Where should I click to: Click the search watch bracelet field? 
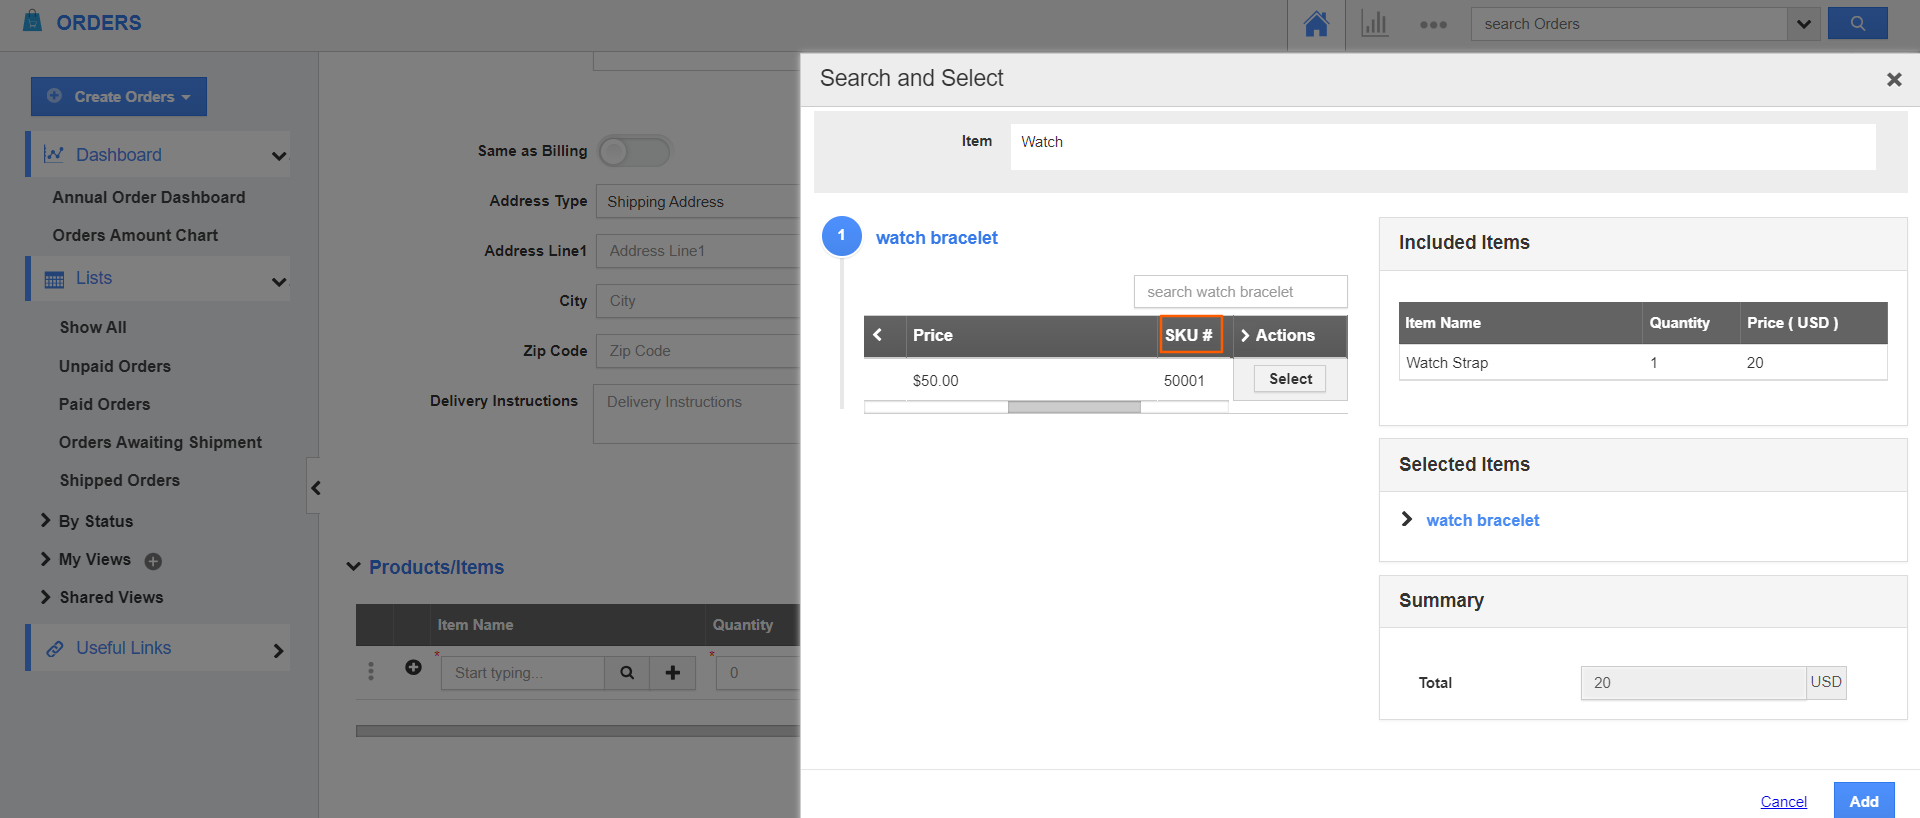tap(1240, 292)
